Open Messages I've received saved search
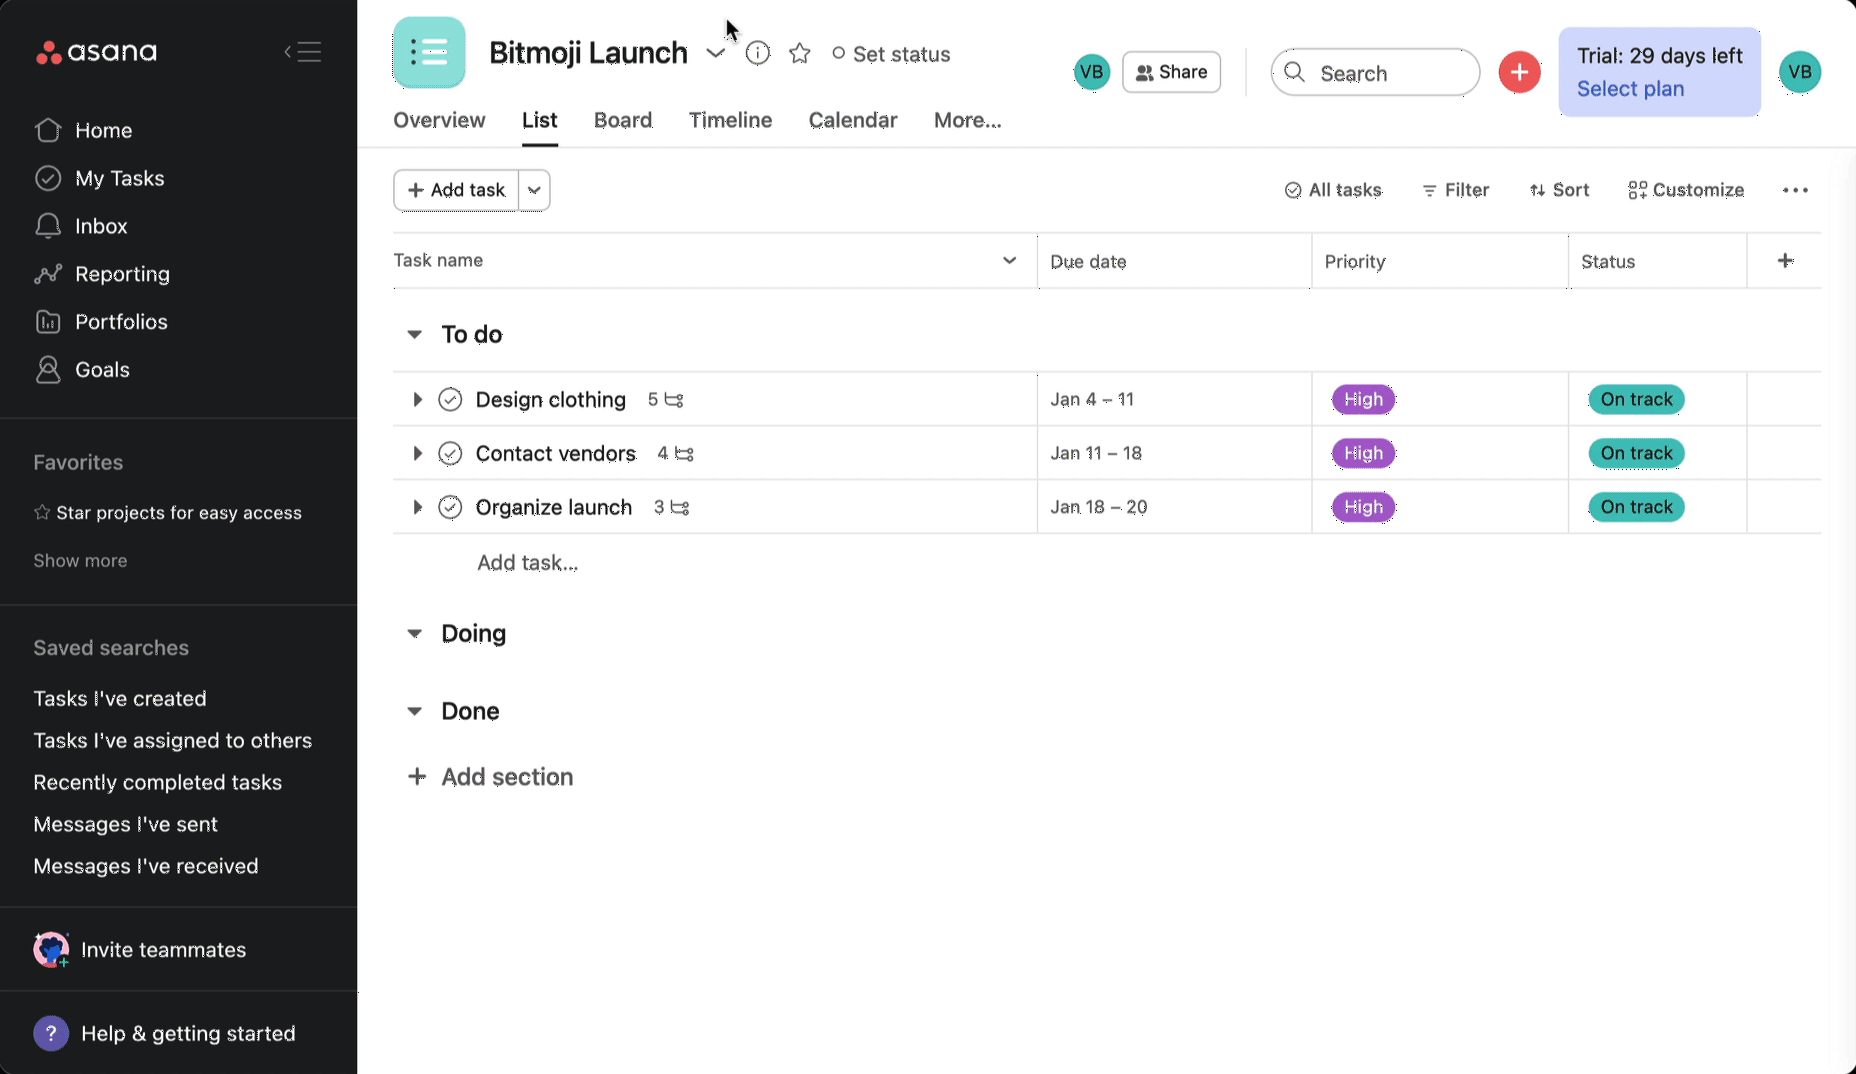1856x1074 pixels. click(x=146, y=867)
